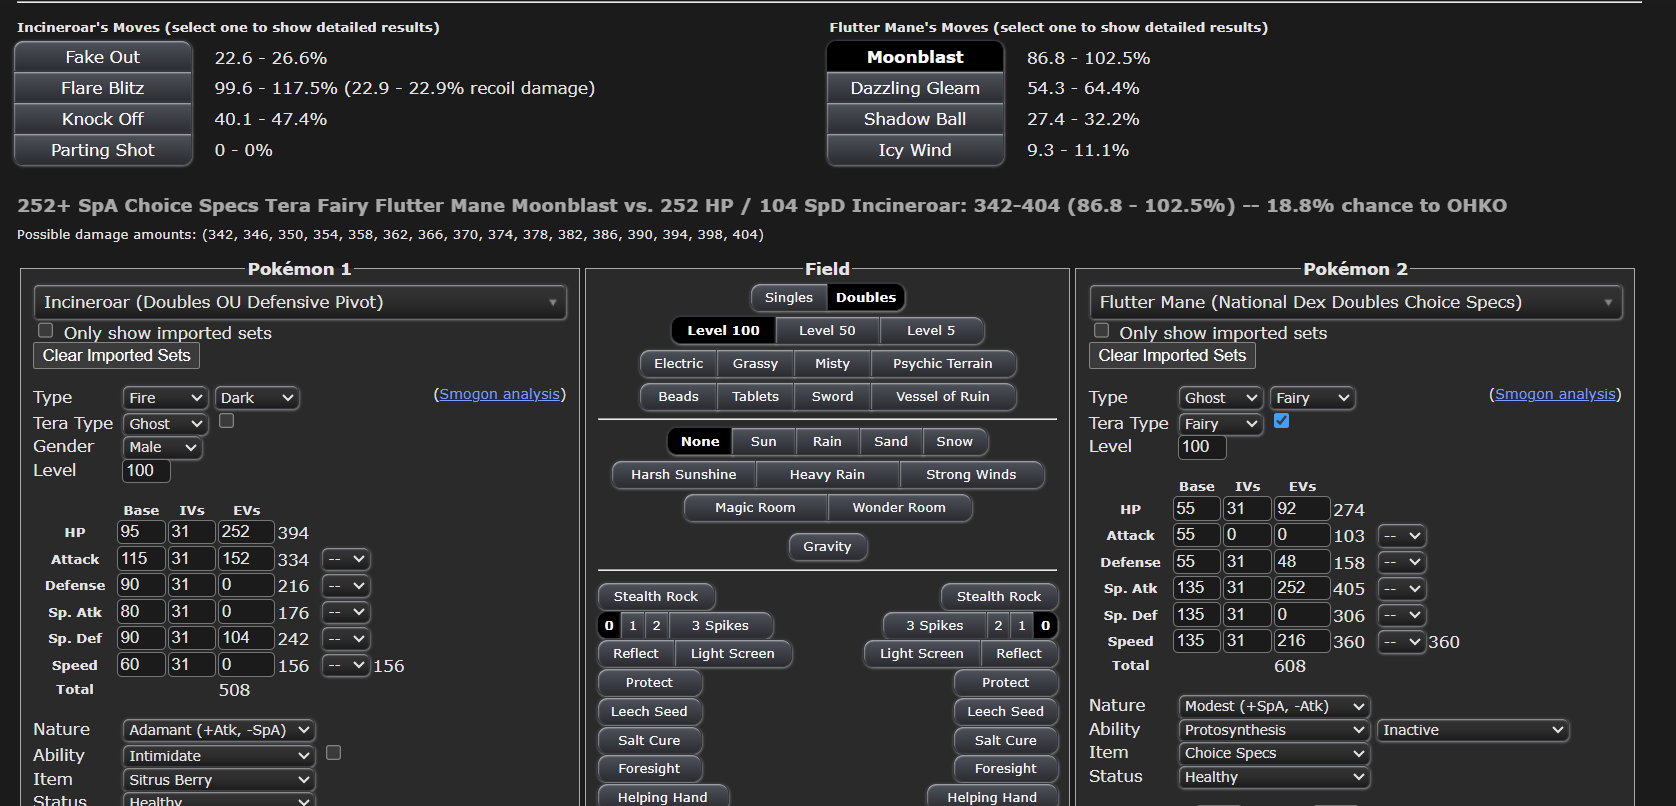The image size is (1676, 806).
Task: Set field level to Level 100
Action: (723, 330)
